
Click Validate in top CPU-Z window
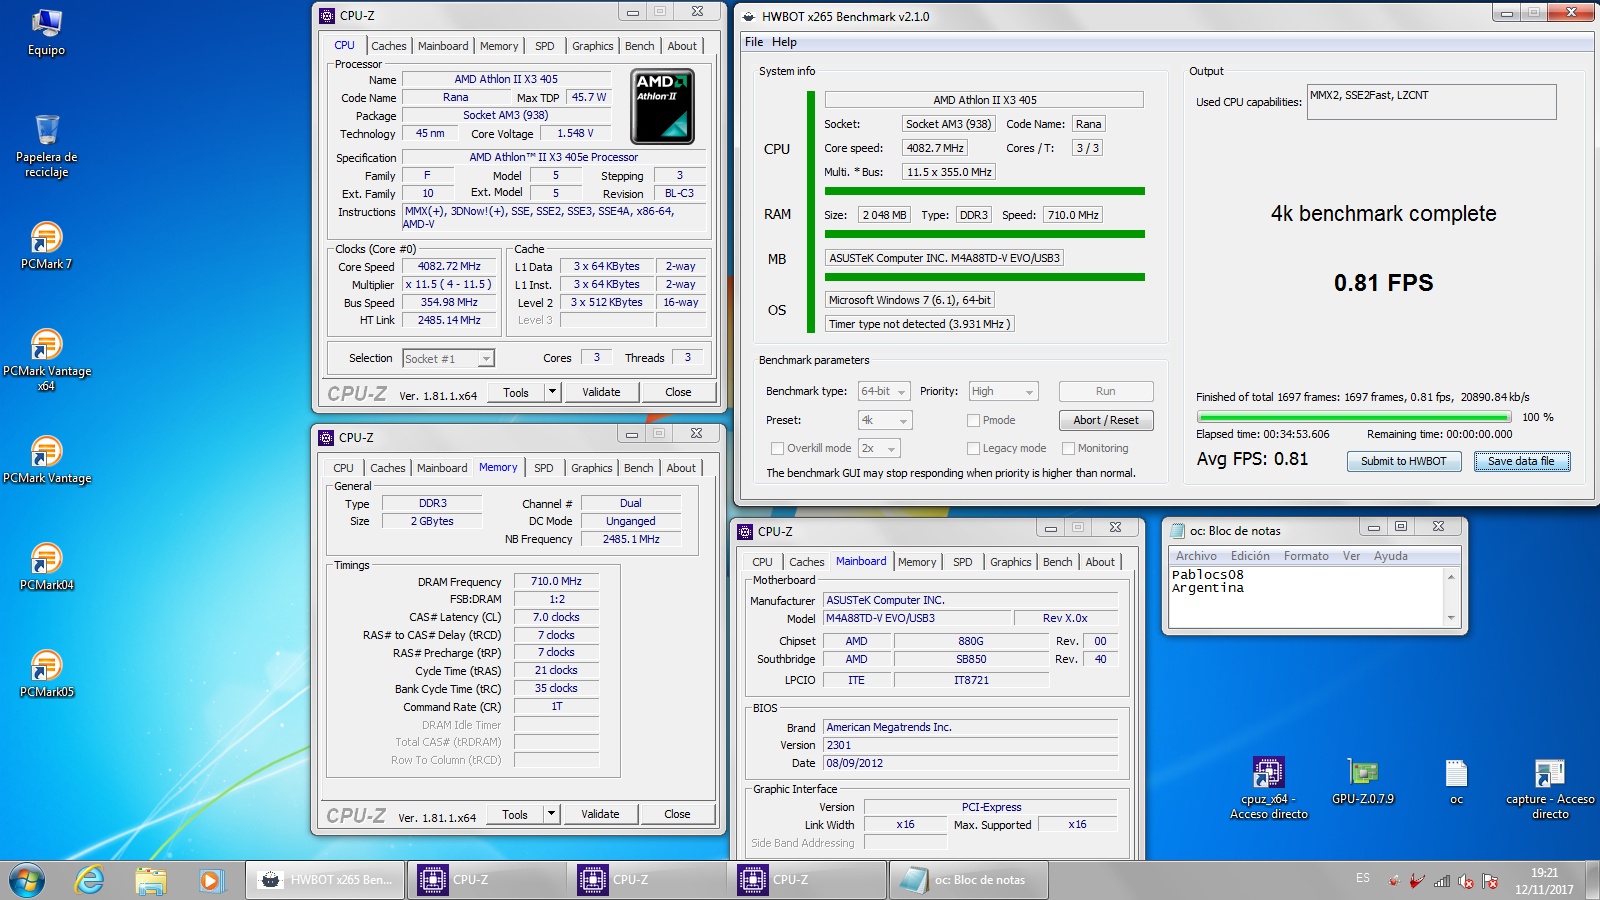click(601, 392)
